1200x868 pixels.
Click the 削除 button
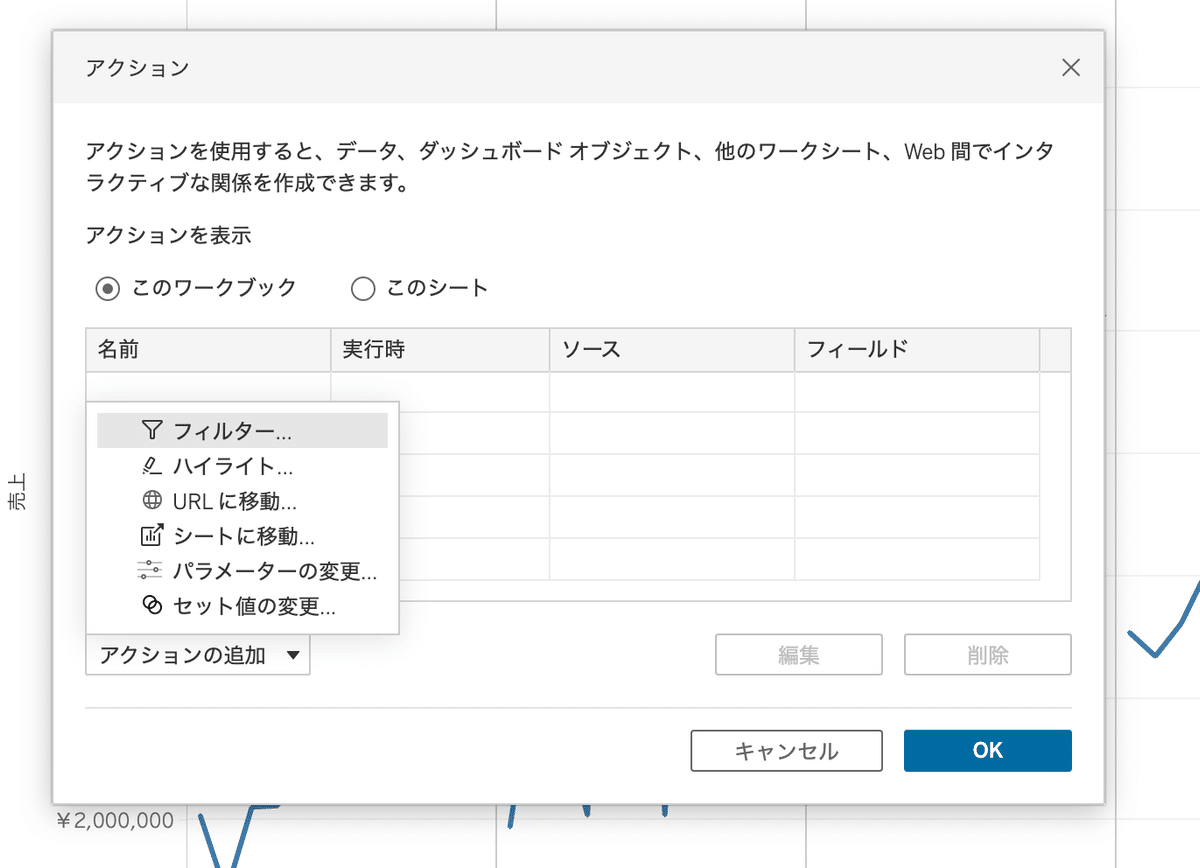[x=988, y=655]
